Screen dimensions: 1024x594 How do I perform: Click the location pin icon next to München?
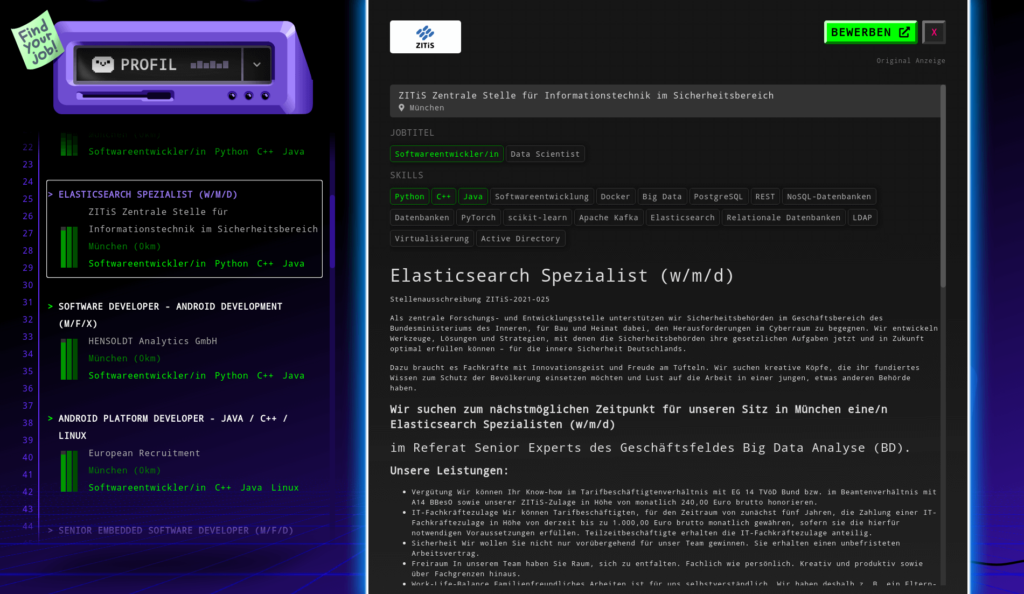[x=402, y=108]
